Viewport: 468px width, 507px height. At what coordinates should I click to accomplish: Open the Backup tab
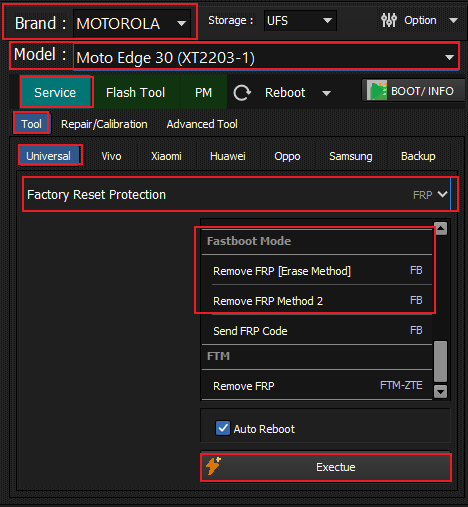[418, 156]
